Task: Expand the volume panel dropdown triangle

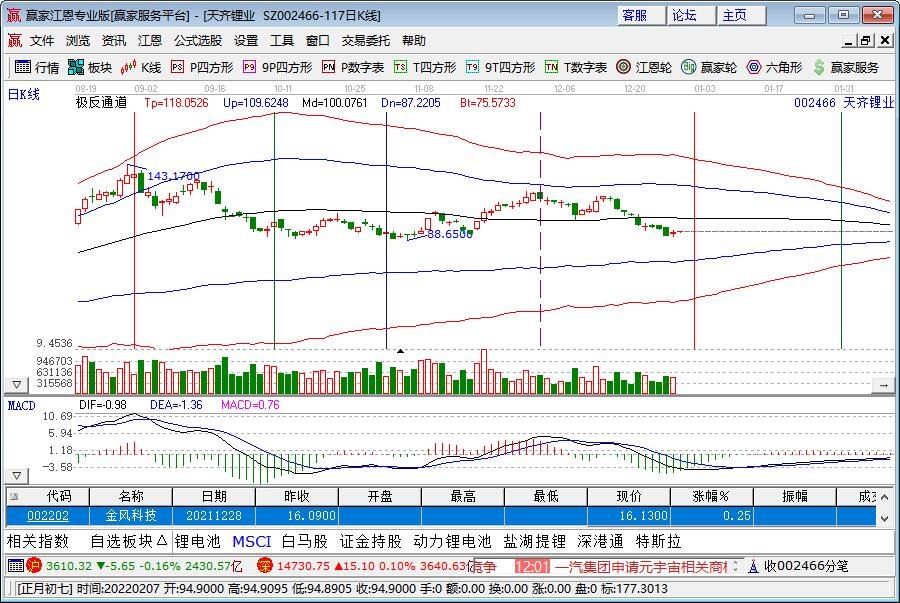Action: point(17,384)
